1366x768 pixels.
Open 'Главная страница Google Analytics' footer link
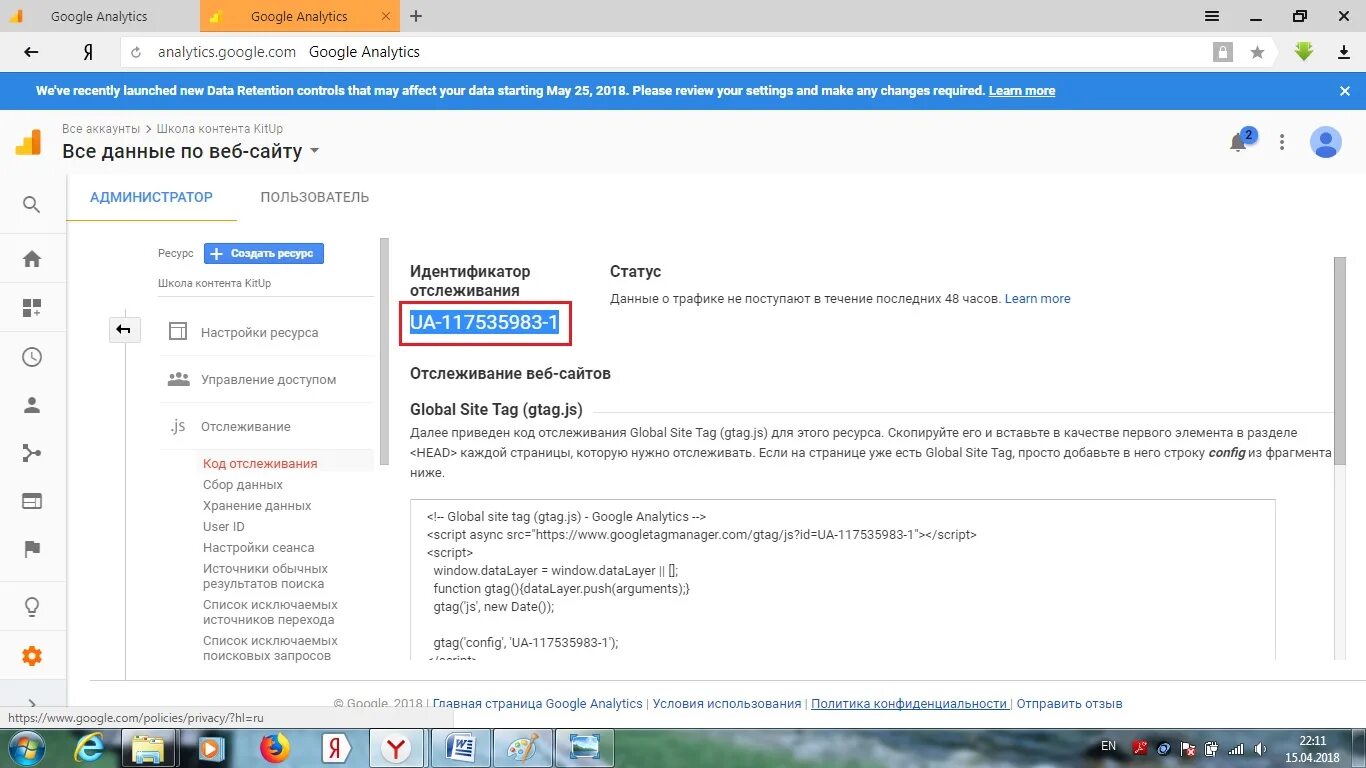point(538,703)
